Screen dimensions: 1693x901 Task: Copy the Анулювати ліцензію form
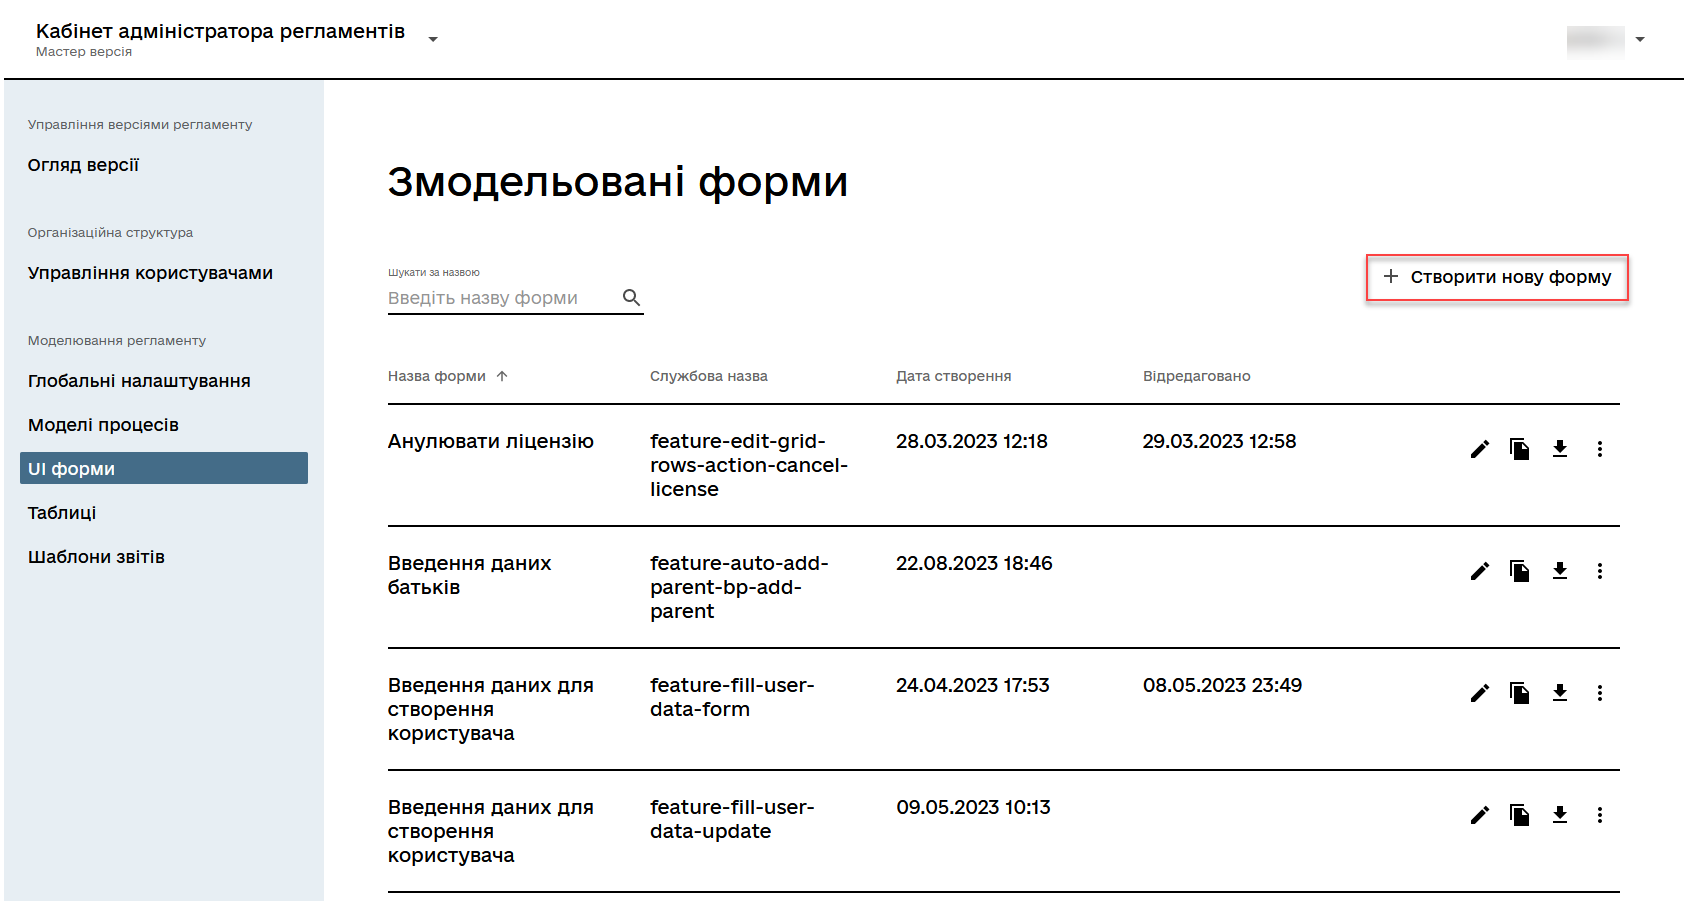tap(1520, 449)
